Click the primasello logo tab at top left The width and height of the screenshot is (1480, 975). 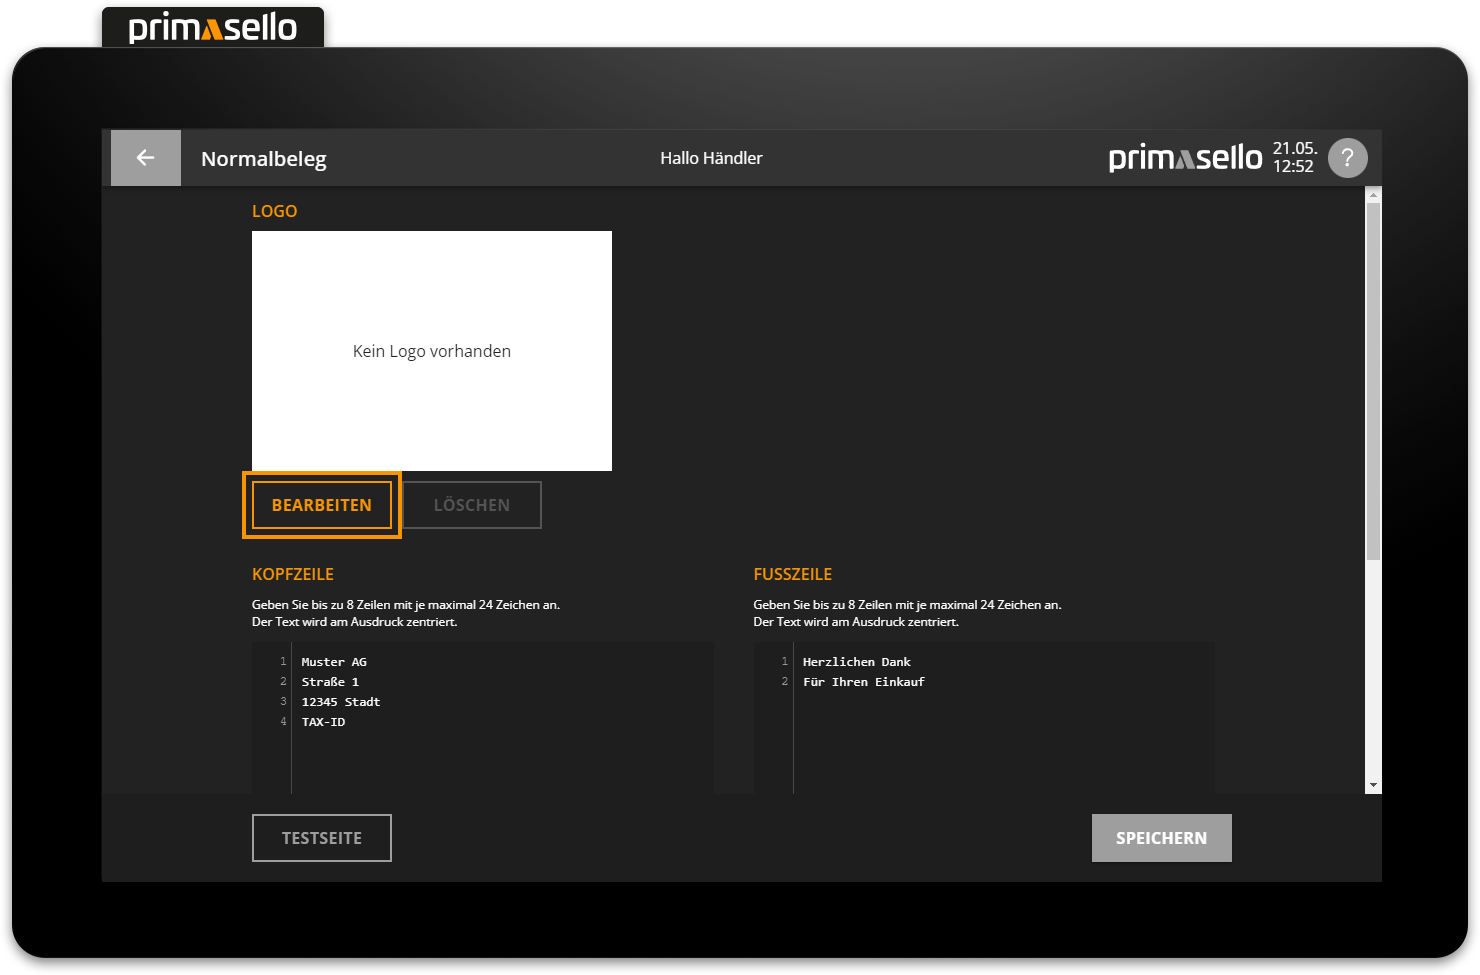213,28
